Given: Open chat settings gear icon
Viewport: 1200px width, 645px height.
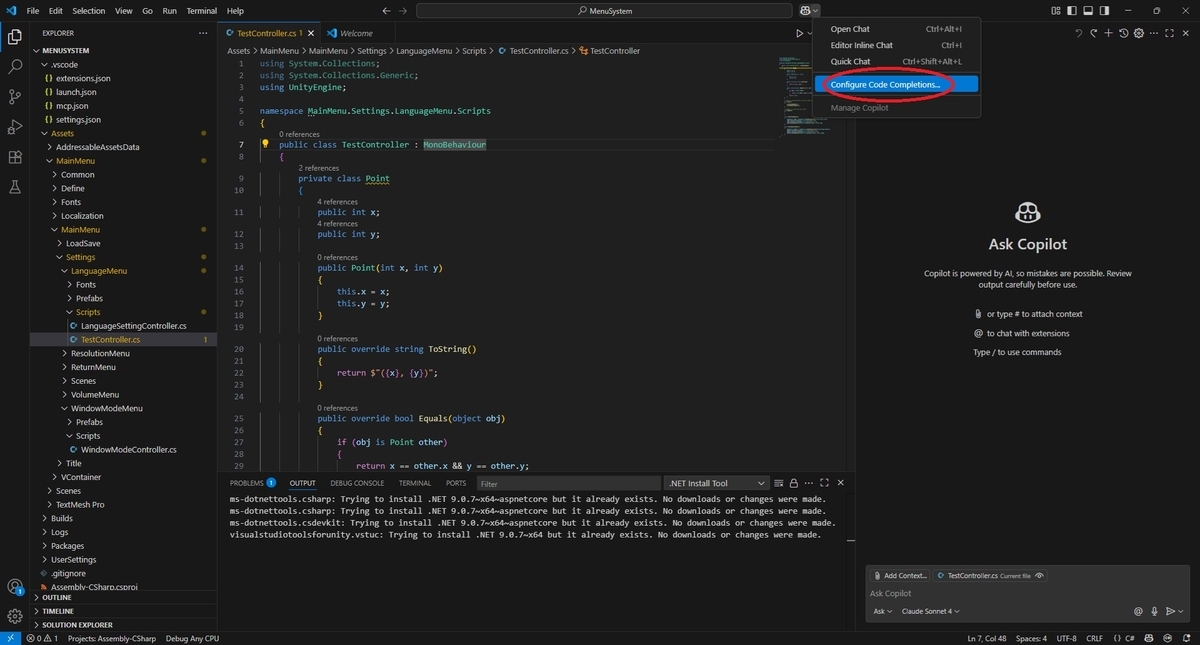Looking at the screenshot, I should click(x=1139, y=33).
